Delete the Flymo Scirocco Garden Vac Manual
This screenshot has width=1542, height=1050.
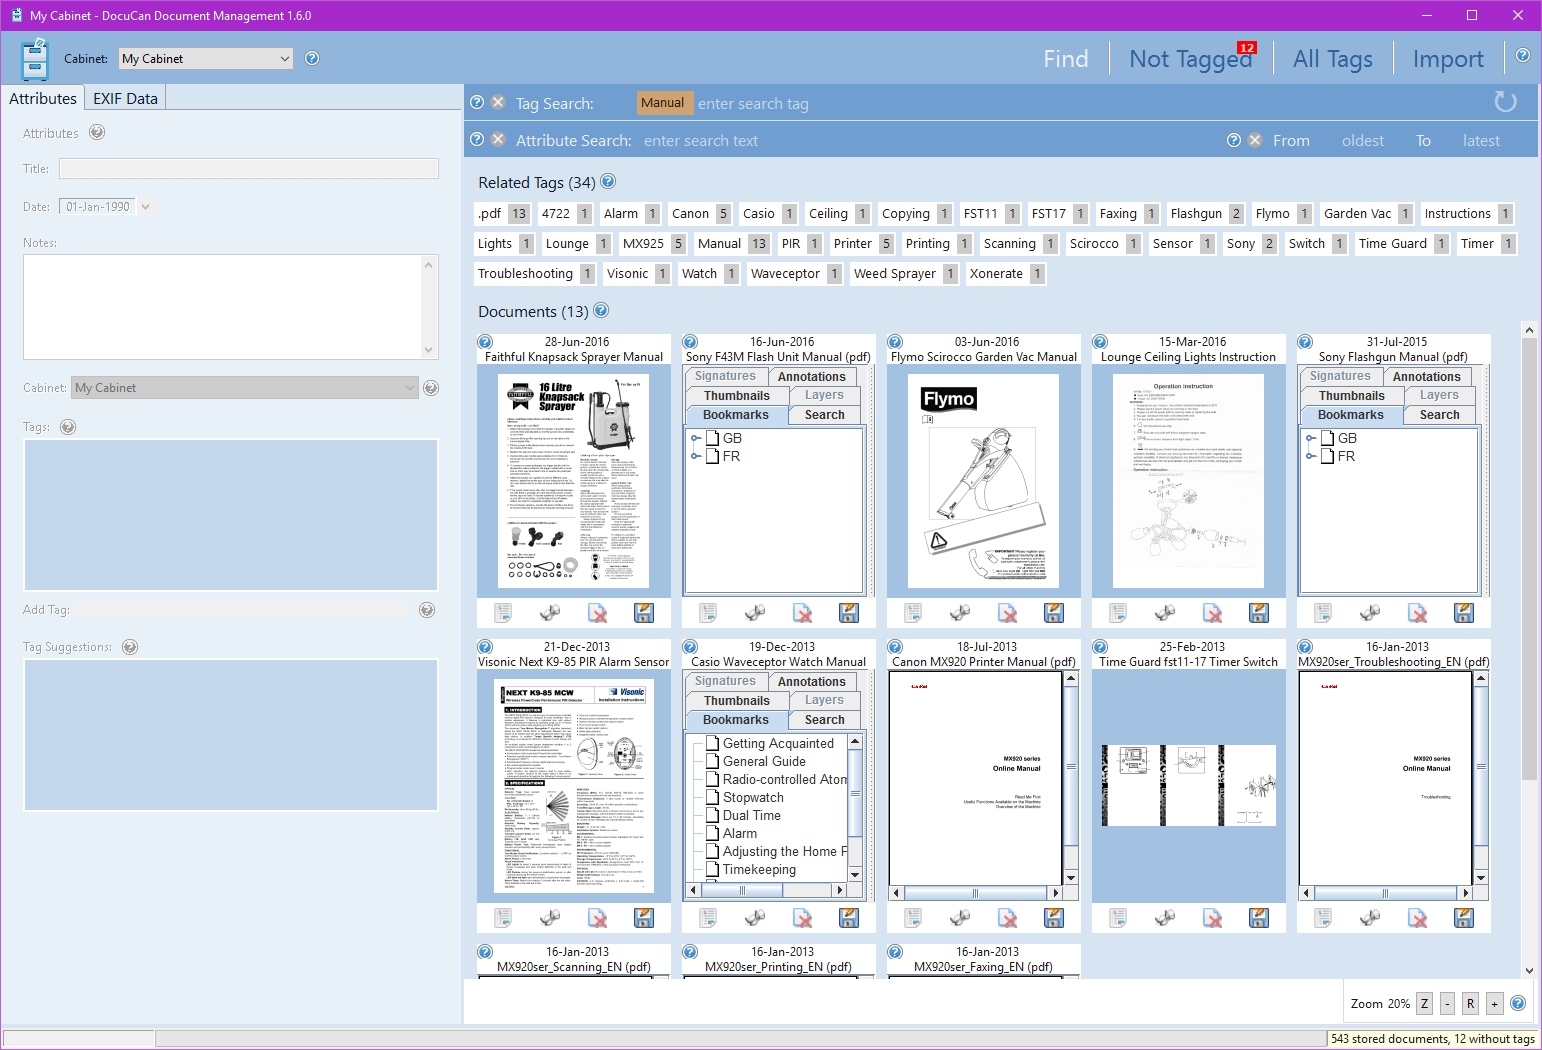click(1007, 612)
